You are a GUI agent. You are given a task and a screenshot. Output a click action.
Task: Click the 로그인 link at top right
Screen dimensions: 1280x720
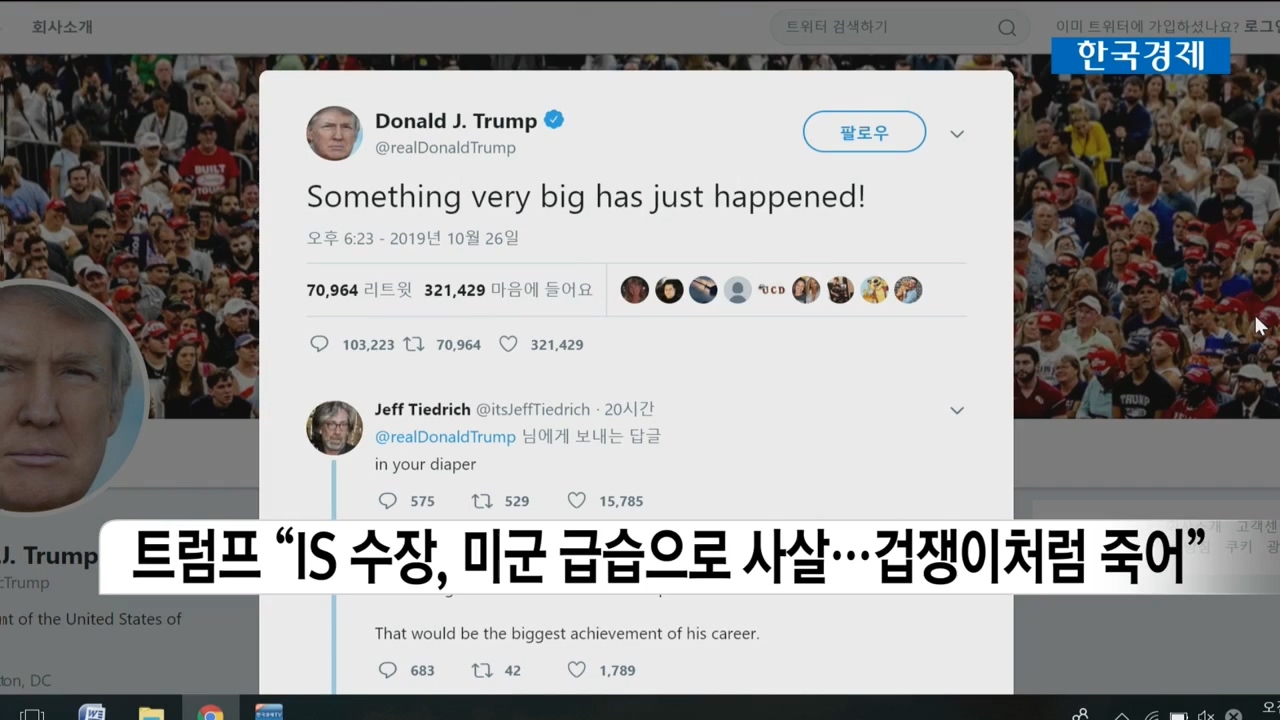point(1262,27)
